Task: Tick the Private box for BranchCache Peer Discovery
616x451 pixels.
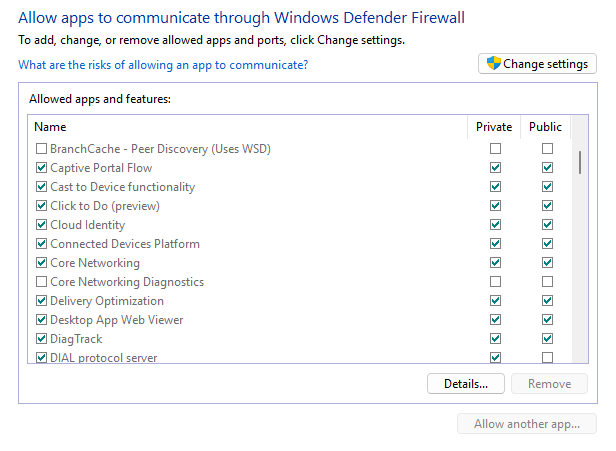Action: click(495, 148)
